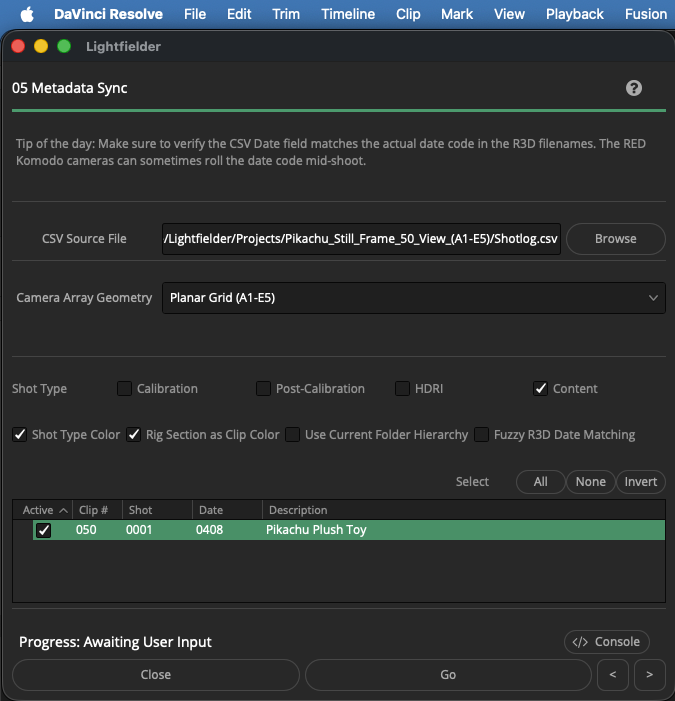
Task: Open the Timeline menu
Action: point(348,14)
